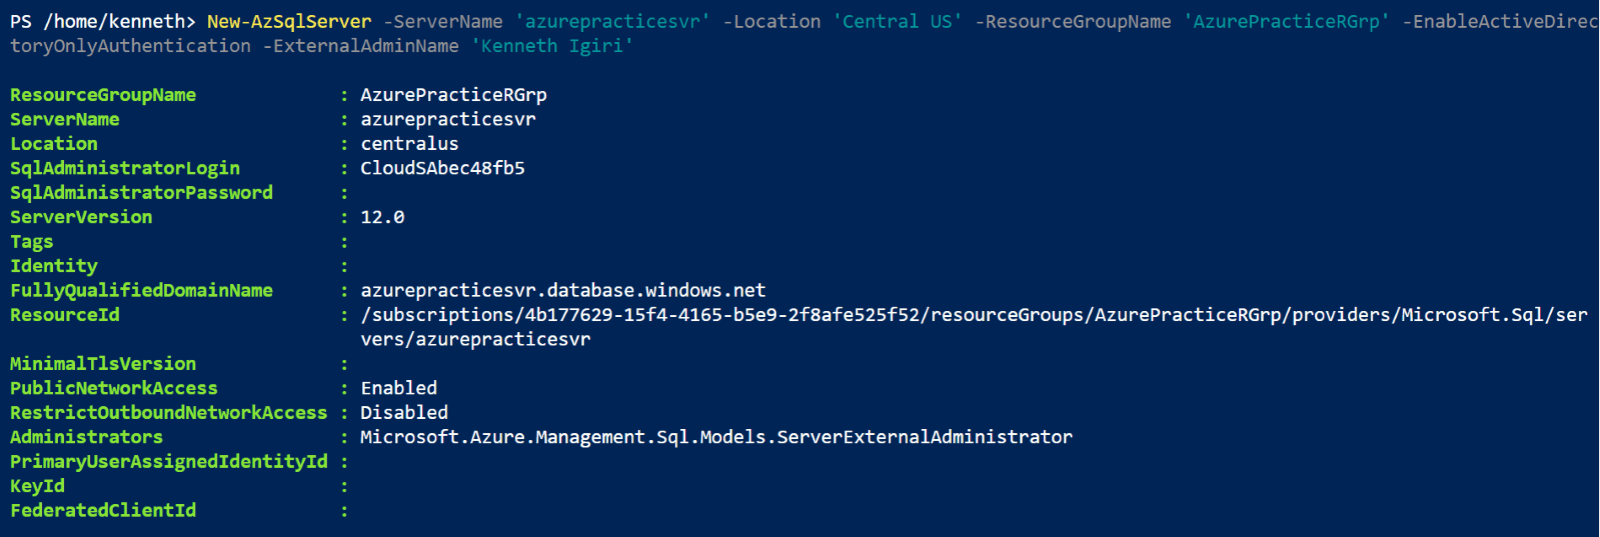Click the MinimalTlsVersion property label

pos(103,364)
